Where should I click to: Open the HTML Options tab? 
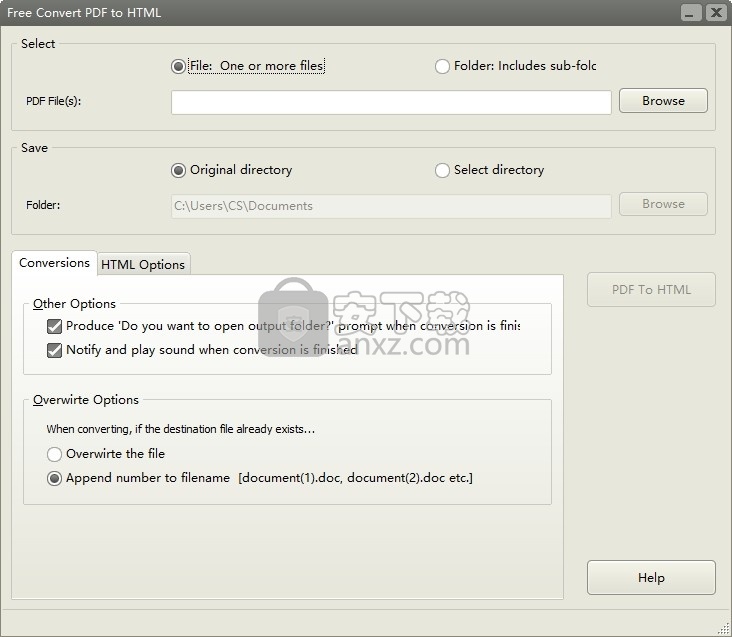click(x=143, y=265)
